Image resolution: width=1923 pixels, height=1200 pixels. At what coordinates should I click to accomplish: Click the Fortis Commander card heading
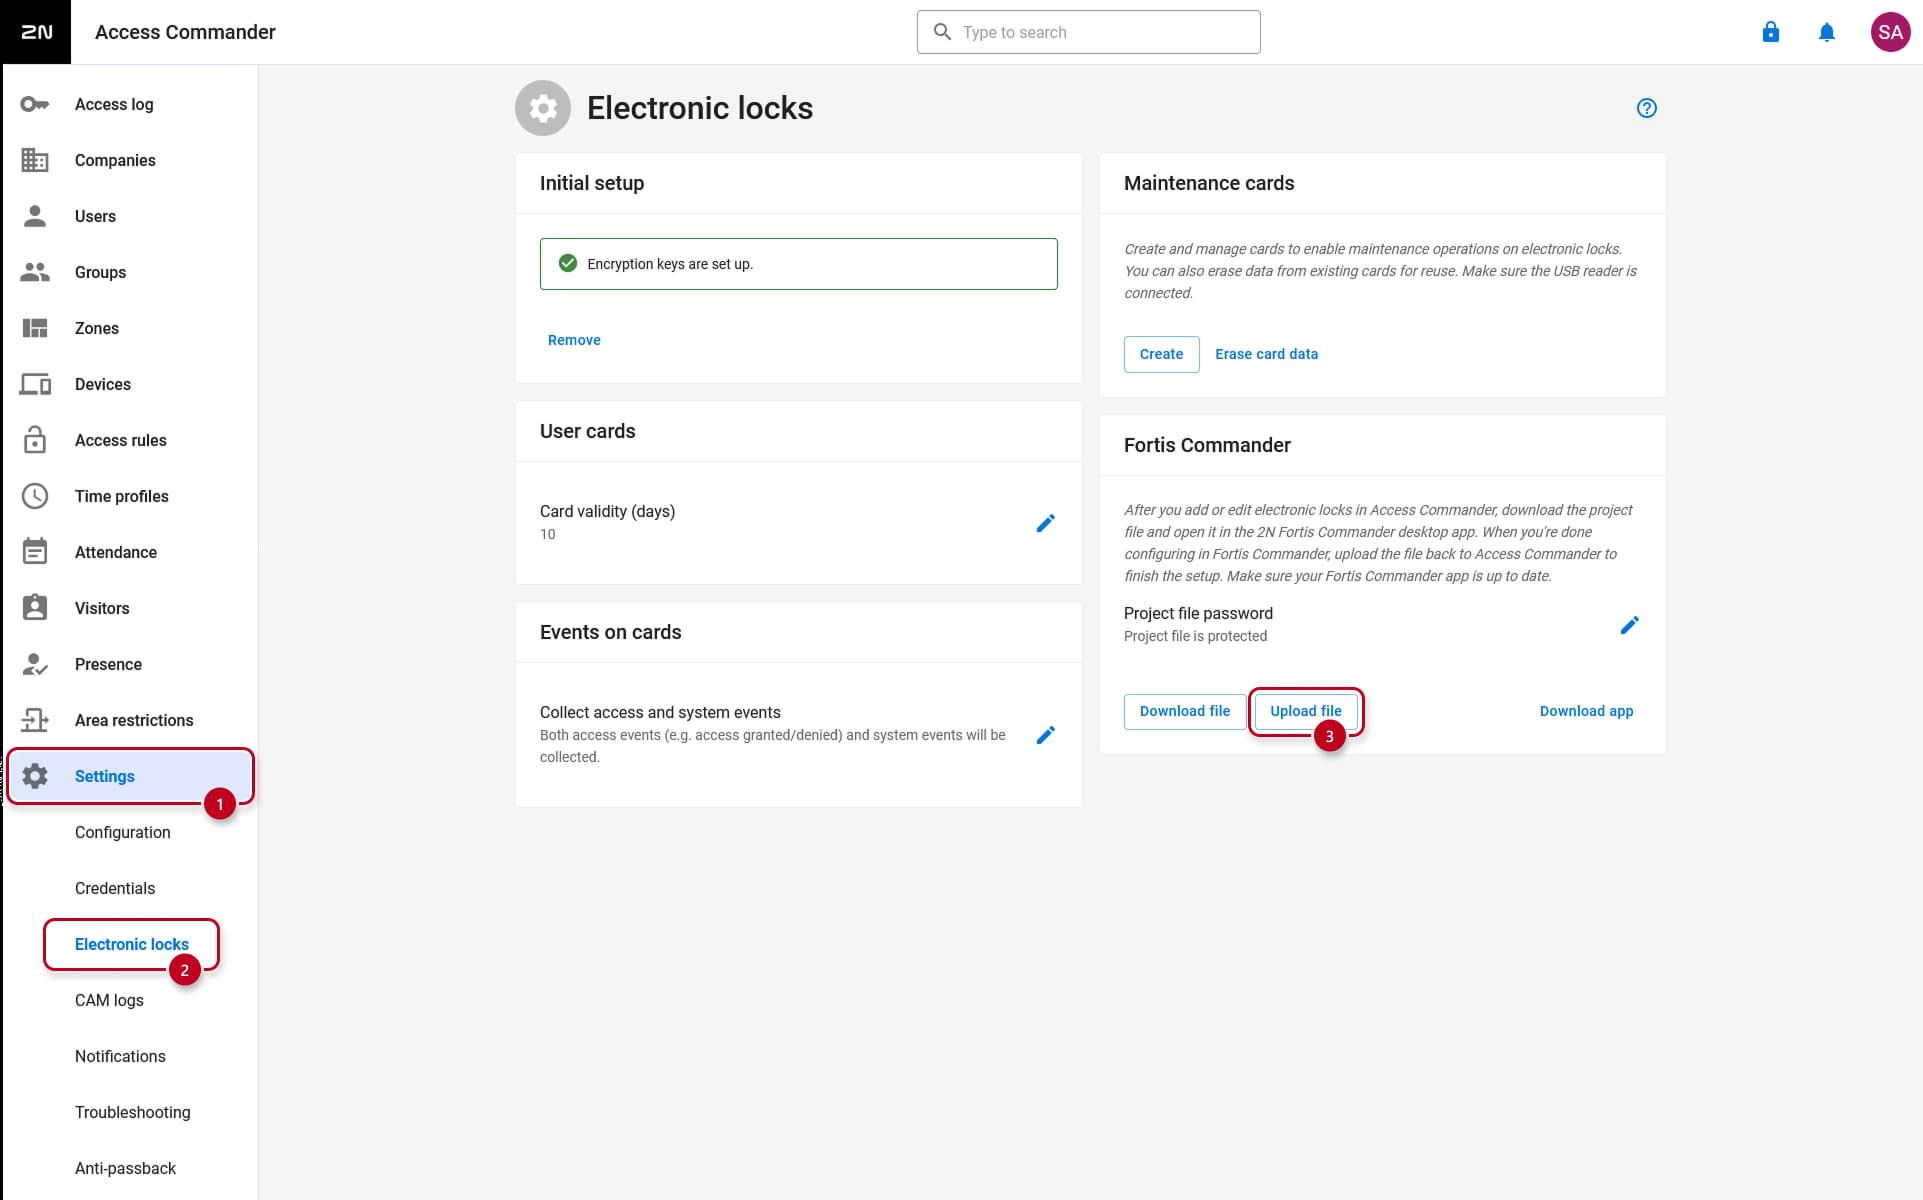click(1207, 445)
